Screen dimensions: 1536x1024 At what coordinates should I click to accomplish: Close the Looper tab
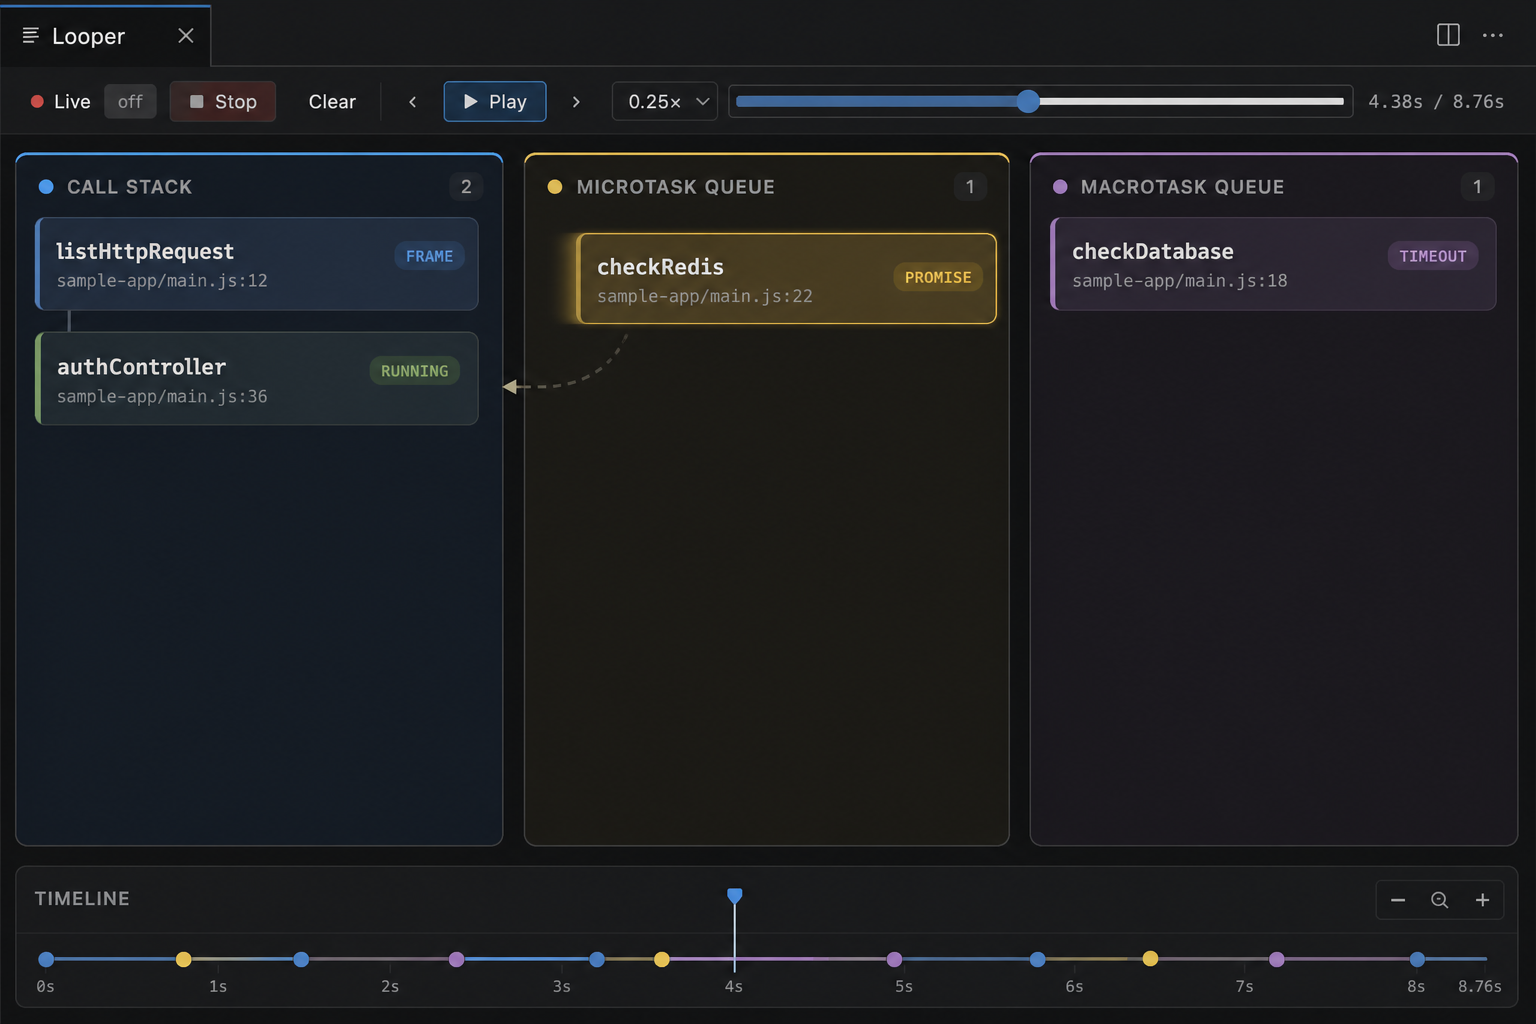tap(185, 36)
